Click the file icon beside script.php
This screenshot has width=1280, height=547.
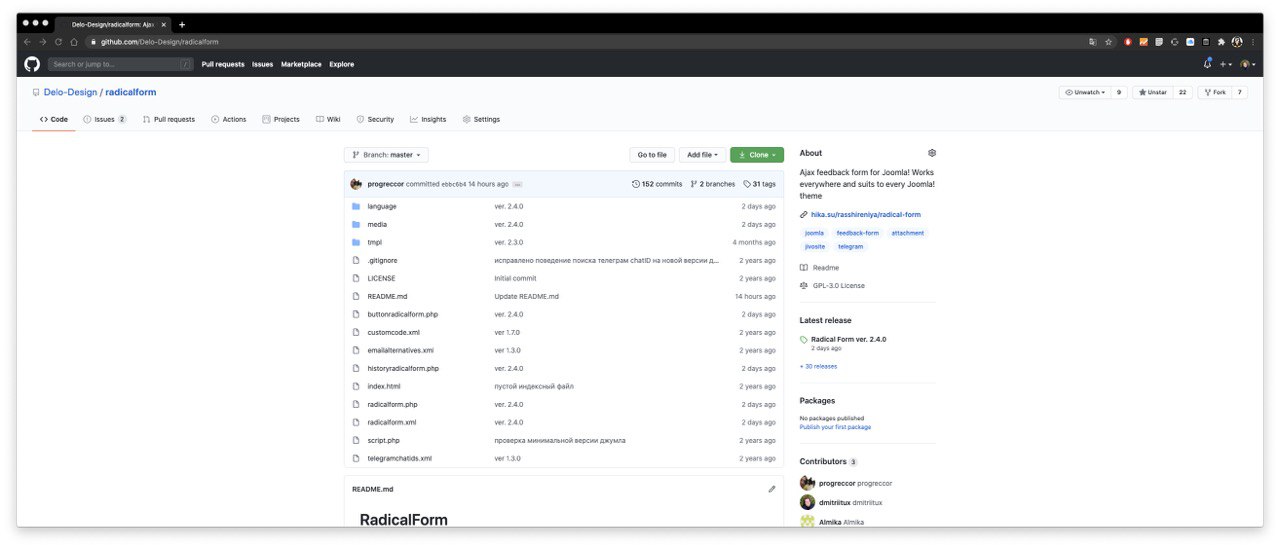click(x=355, y=440)
